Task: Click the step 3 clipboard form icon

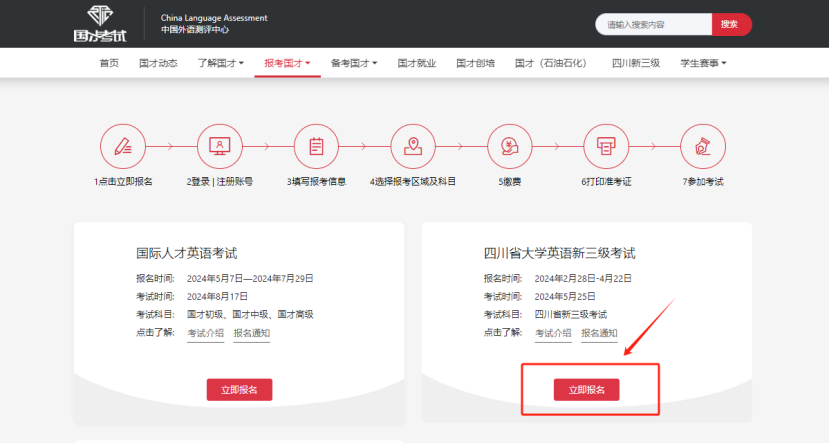Action: 316,147
